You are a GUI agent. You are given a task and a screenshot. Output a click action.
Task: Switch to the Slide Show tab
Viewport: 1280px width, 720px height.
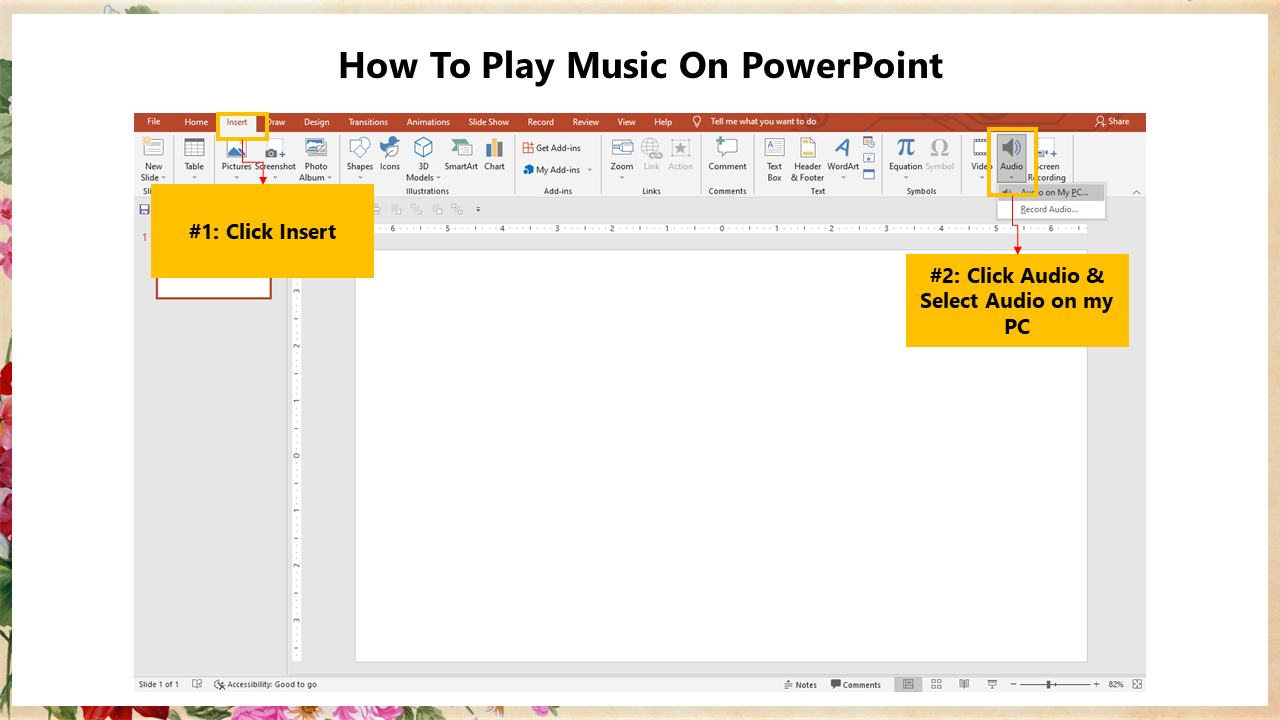click(x=489, y=122)
